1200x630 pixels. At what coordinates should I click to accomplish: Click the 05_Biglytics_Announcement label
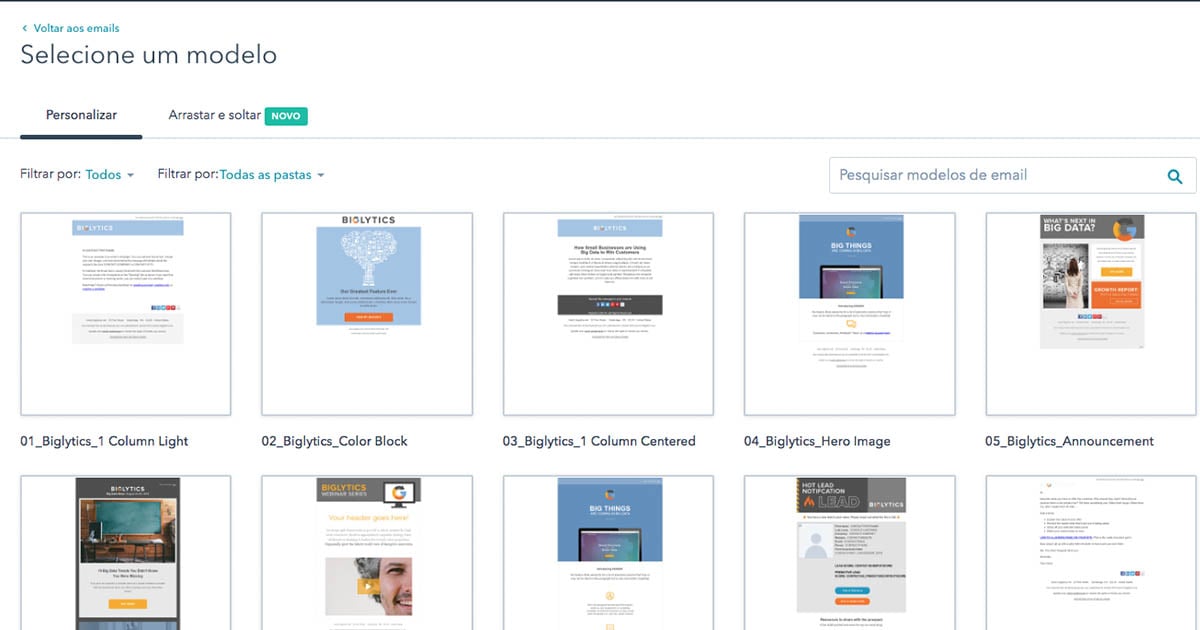coord(1069,441)
